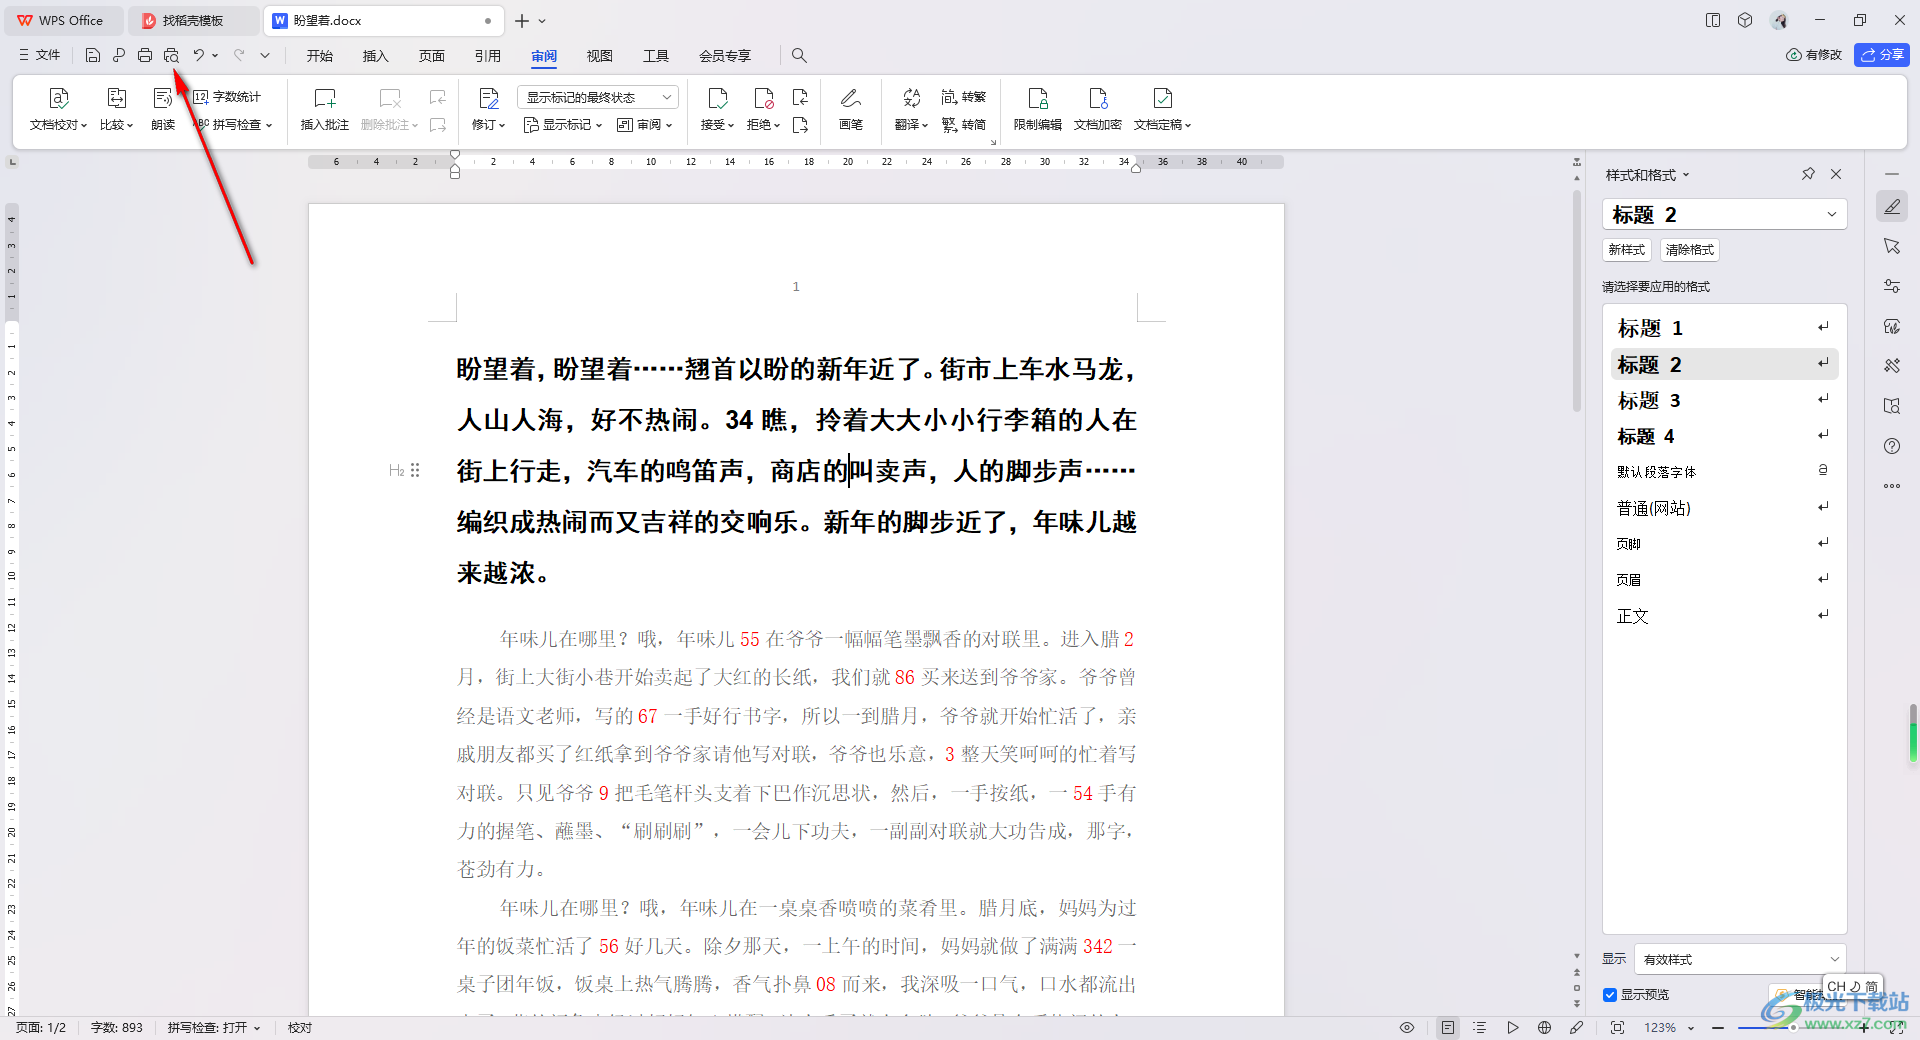This screenshot has height=1040, width=1920.
Task: Switch to outline view in status bar
Action: [1480, 1028]
